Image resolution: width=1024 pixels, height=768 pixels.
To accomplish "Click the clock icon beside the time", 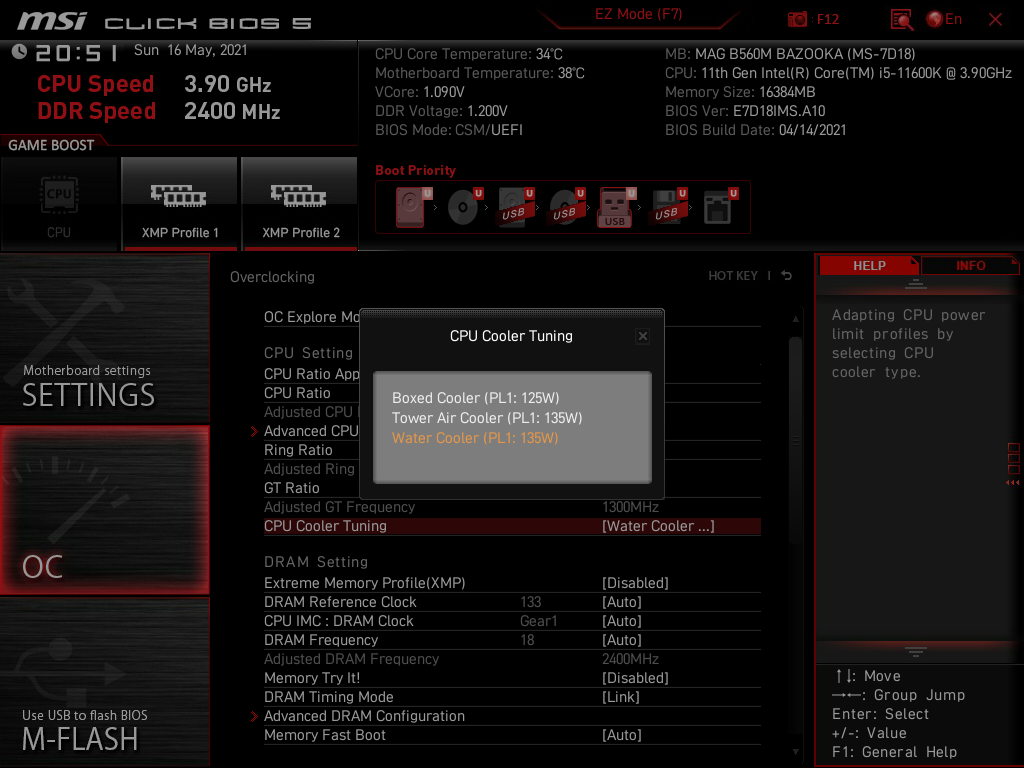I will coord(19,52).
